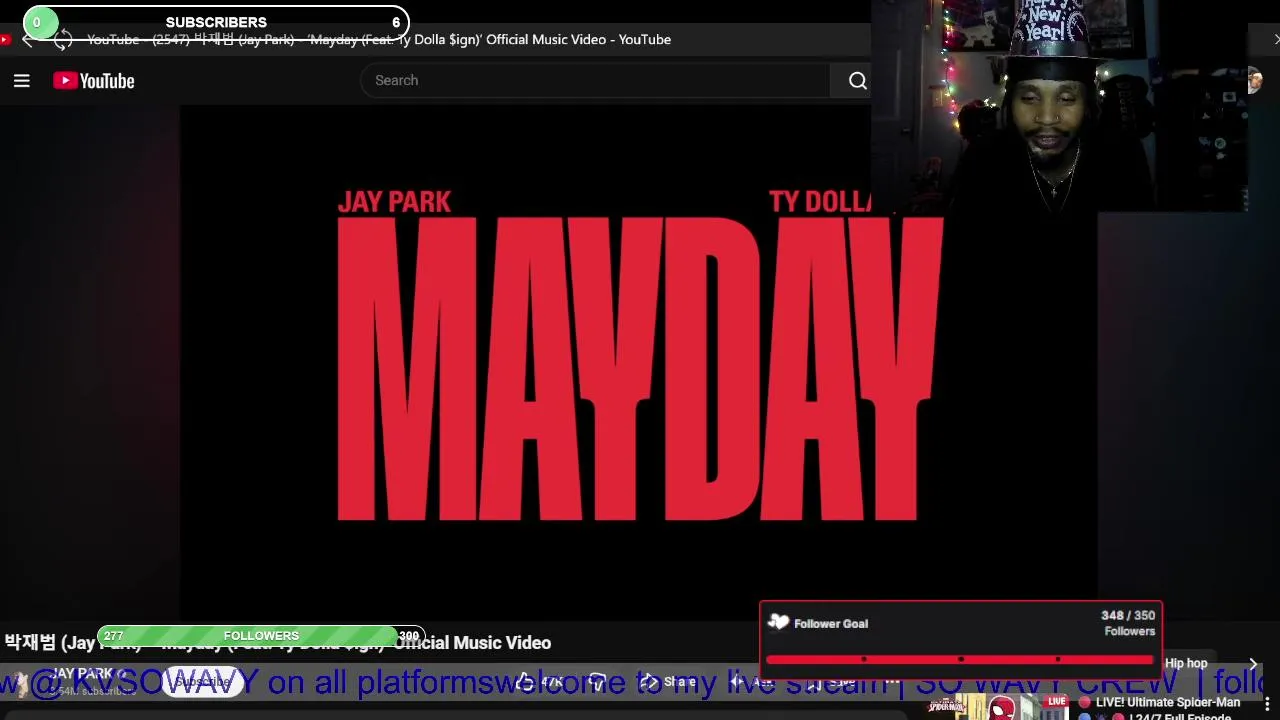This screenshot has width=1280, height=720.
Task: Select the Hip hop filter chip
Action: coord(1186,663)
